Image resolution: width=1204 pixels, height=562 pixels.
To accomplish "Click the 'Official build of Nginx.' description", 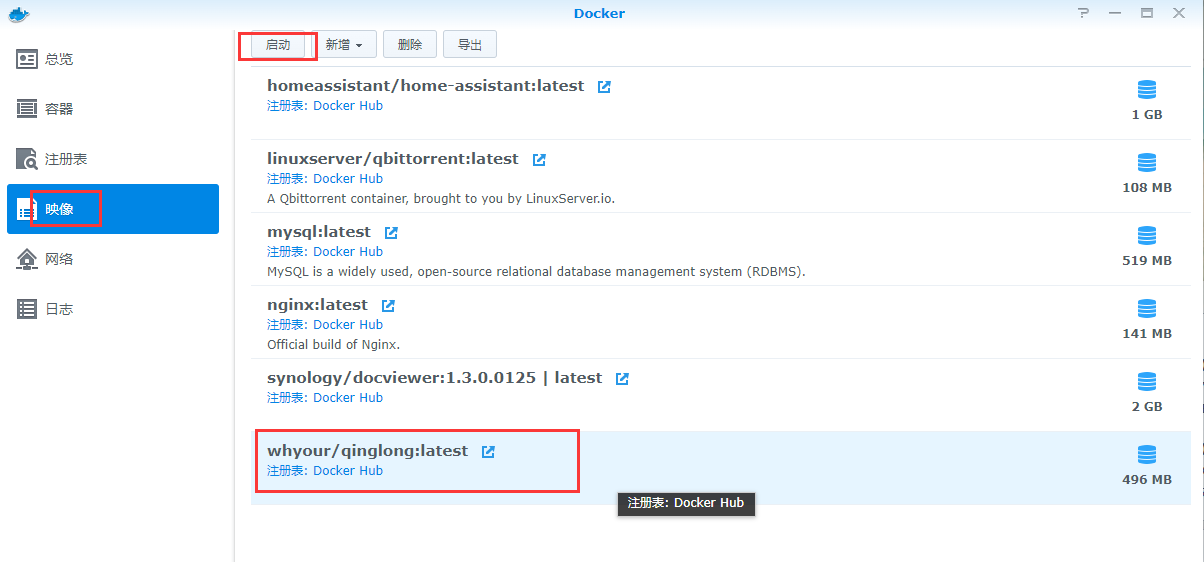I will (x=333, y=345).
